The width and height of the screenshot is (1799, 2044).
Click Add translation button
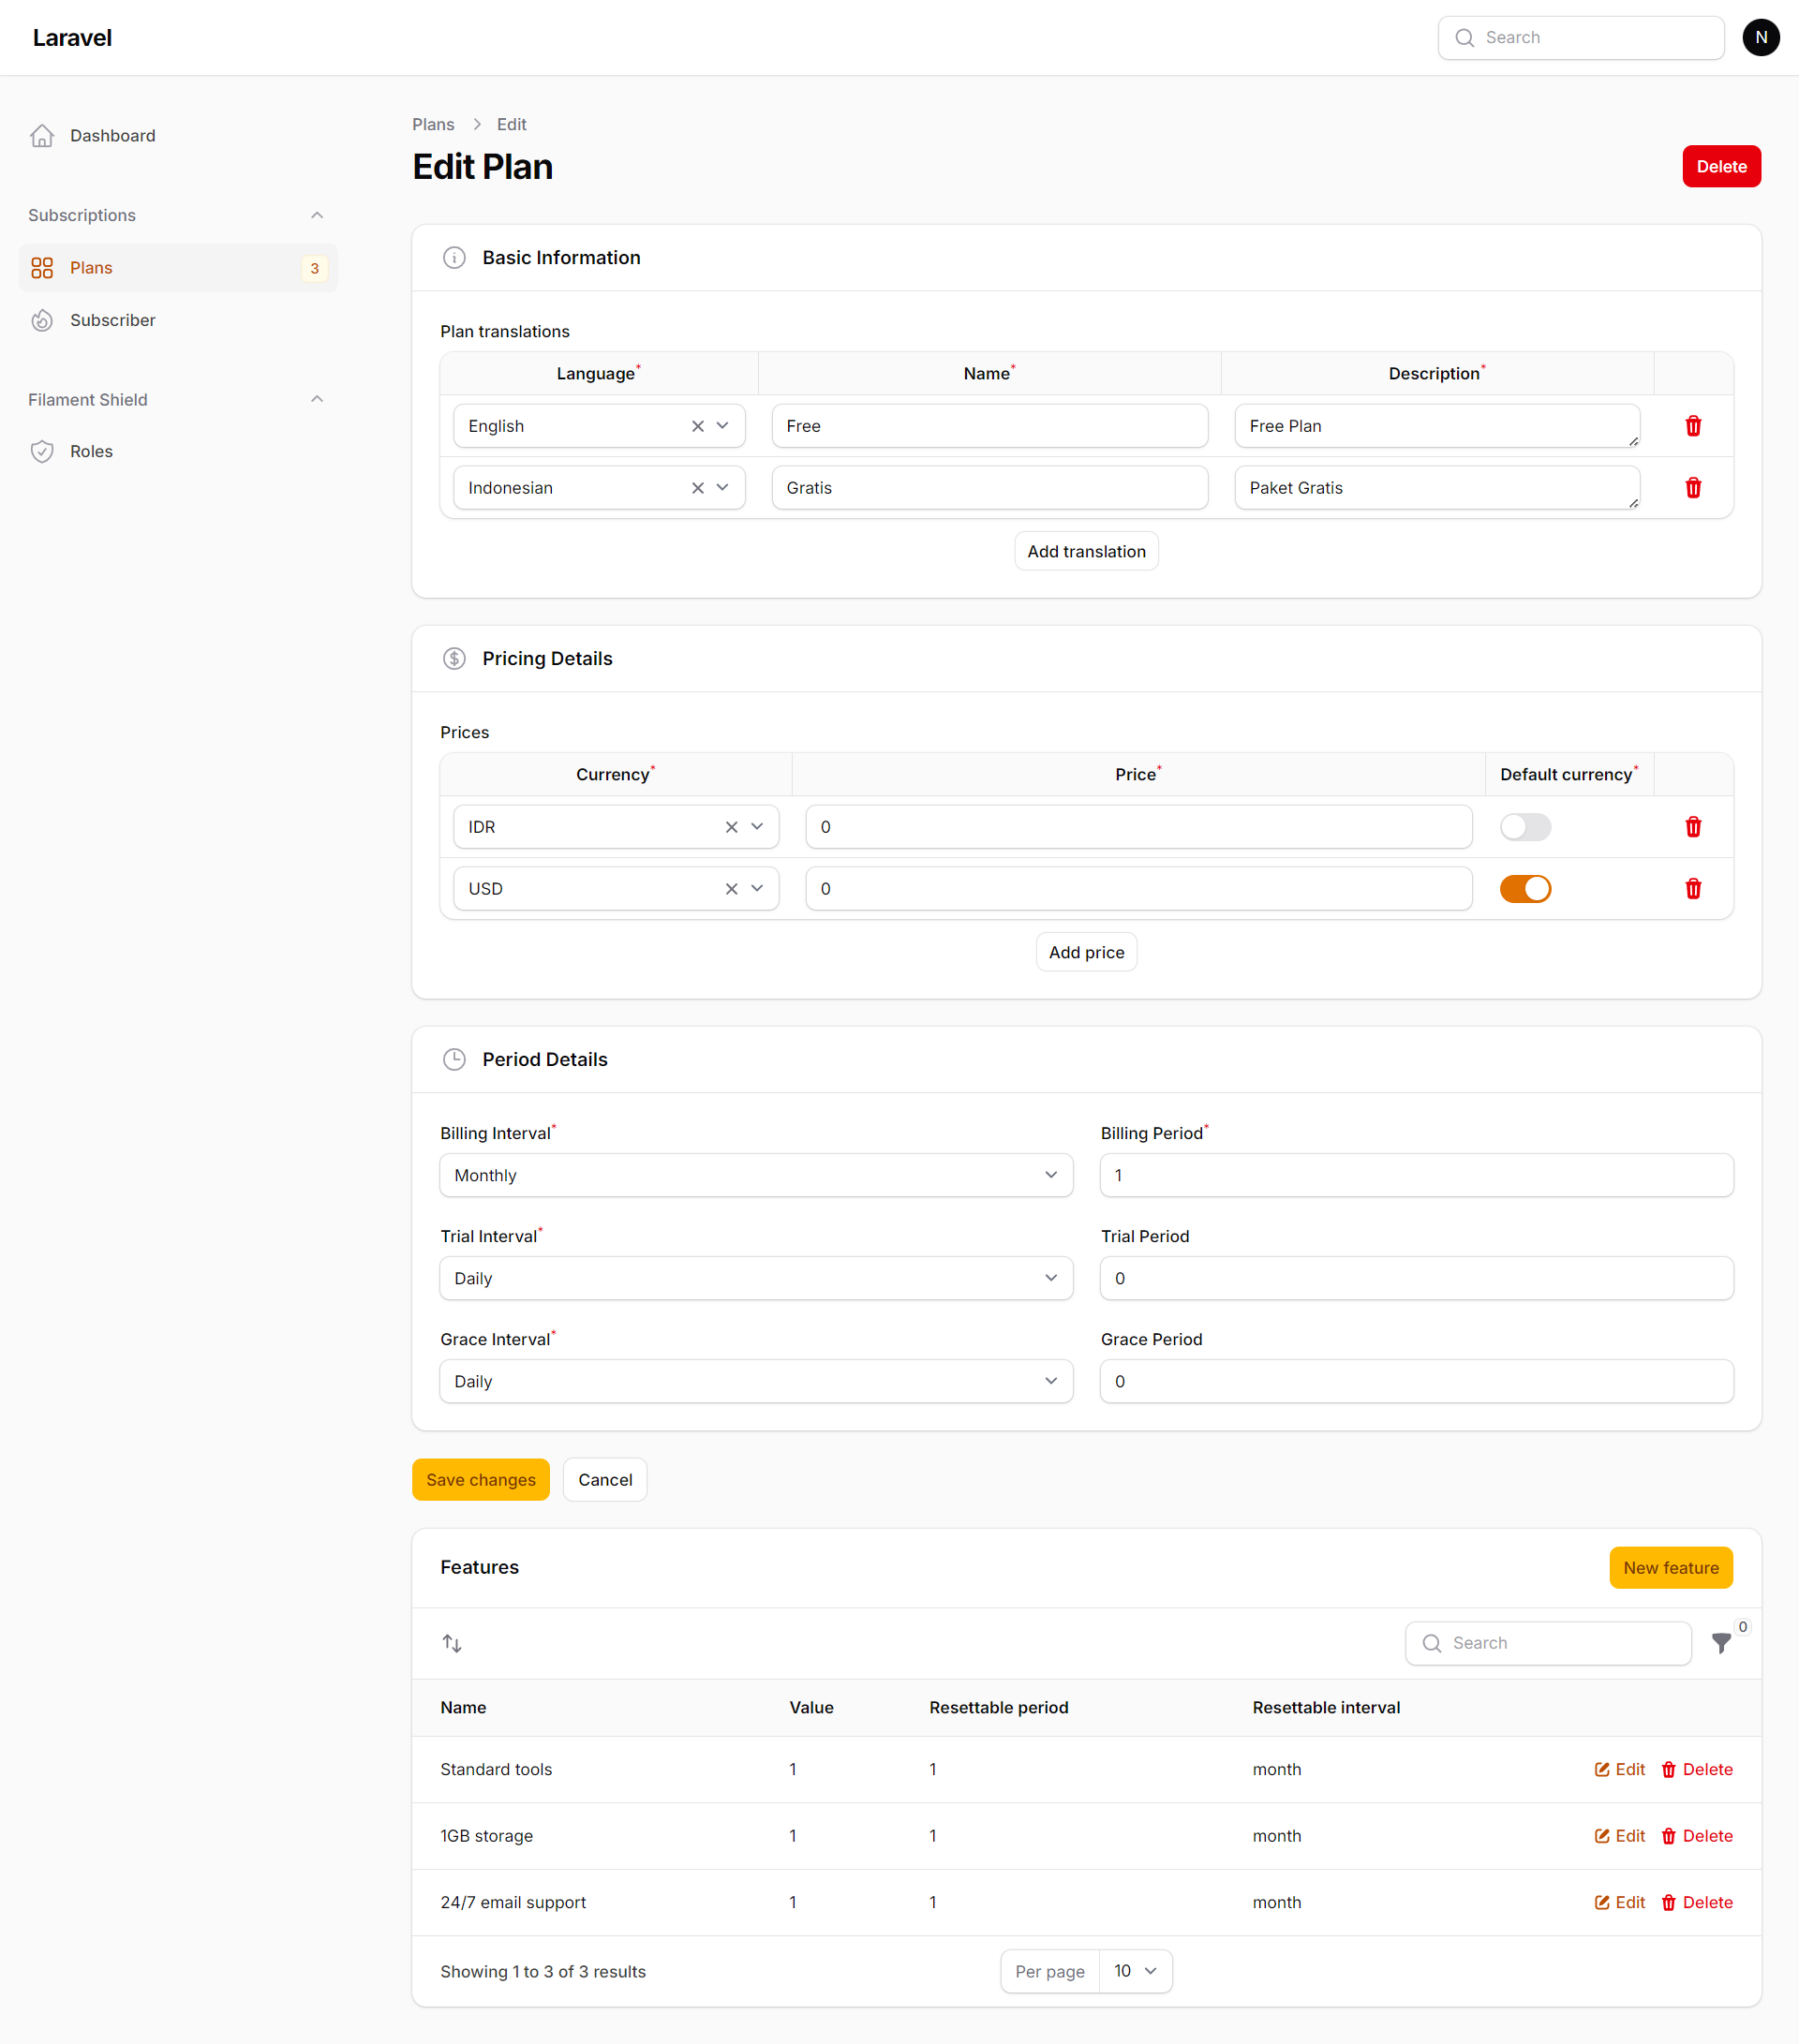[x=1086, y=551]
